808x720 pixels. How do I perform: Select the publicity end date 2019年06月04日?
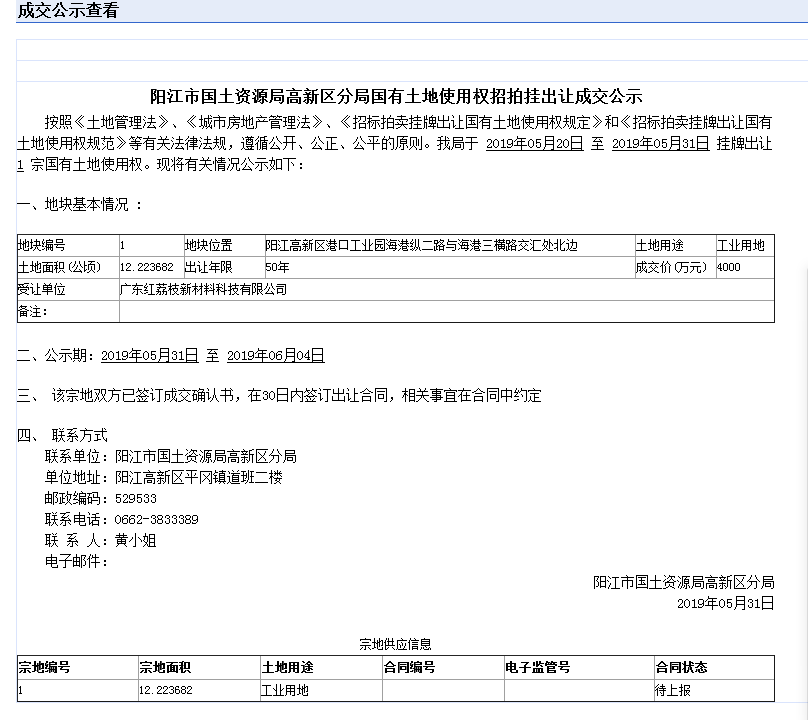[x=276, y=355]
